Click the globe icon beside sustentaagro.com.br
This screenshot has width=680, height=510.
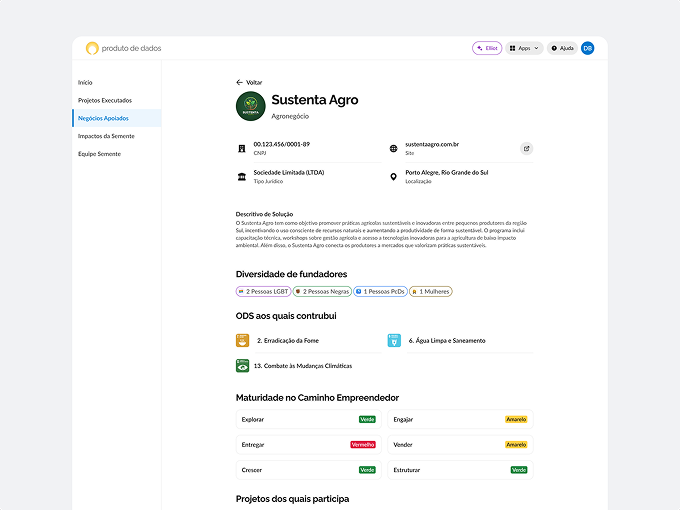tap(393, 148)
